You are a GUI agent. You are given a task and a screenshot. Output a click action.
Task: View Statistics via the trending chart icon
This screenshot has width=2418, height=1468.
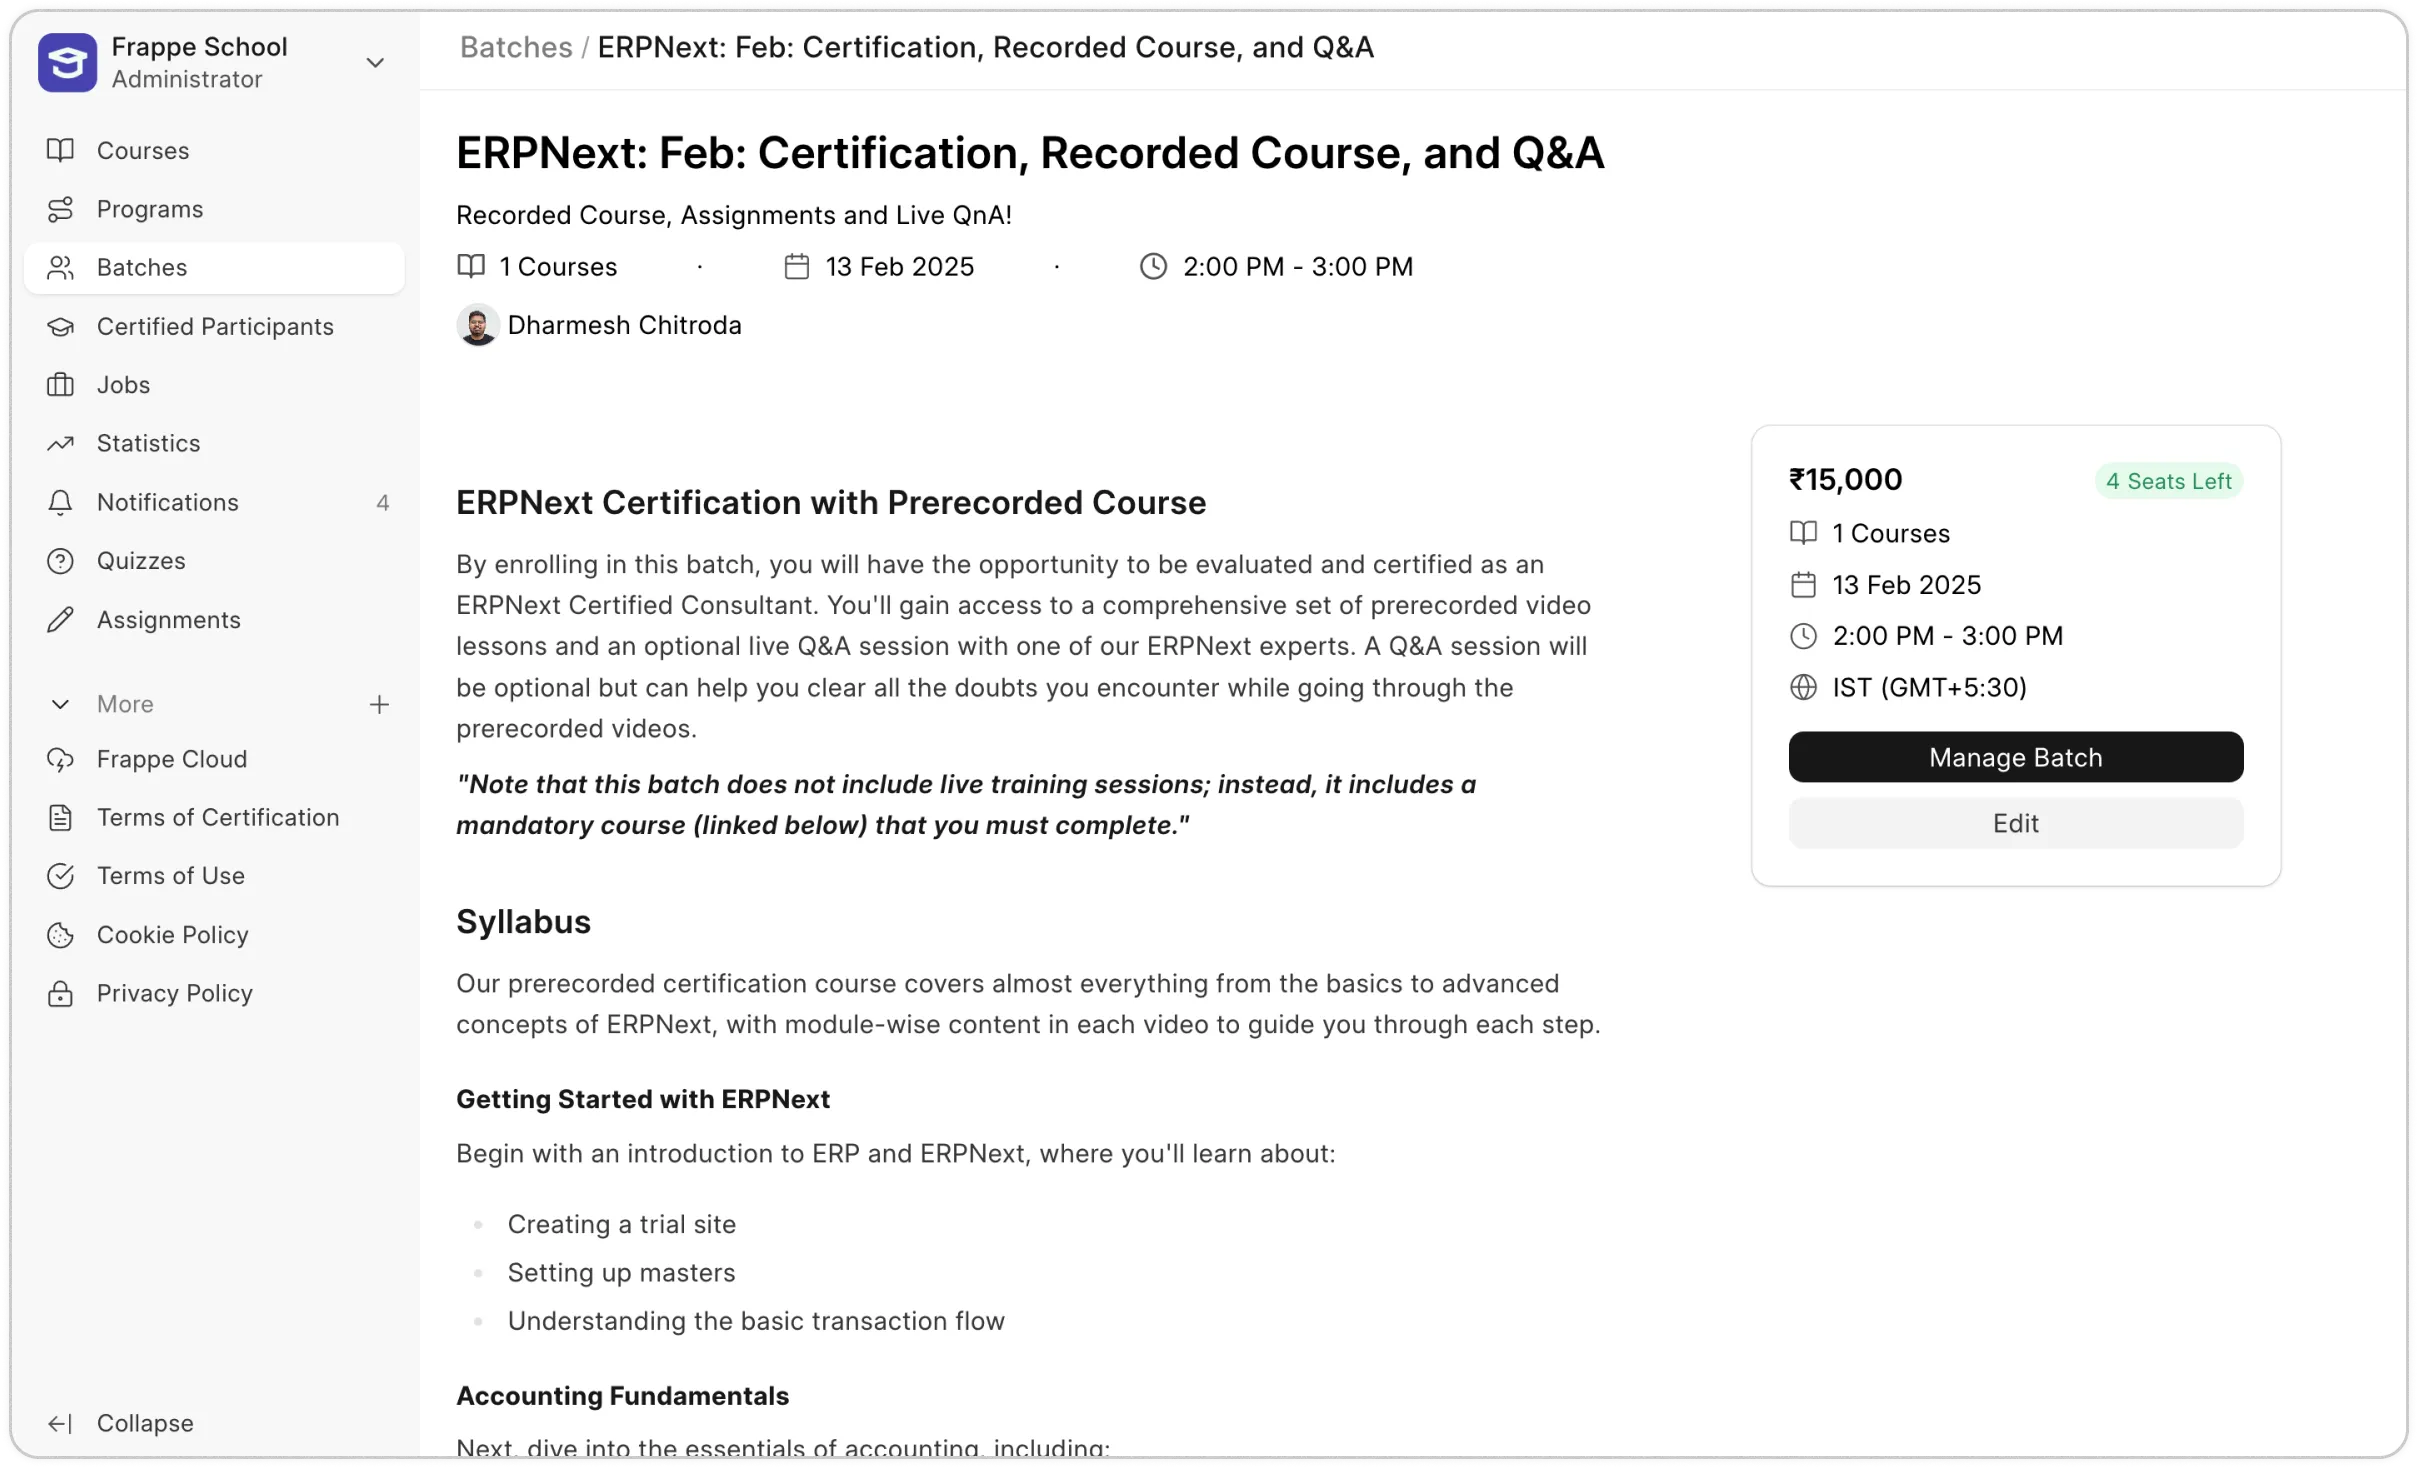click(x=61, y=443)
